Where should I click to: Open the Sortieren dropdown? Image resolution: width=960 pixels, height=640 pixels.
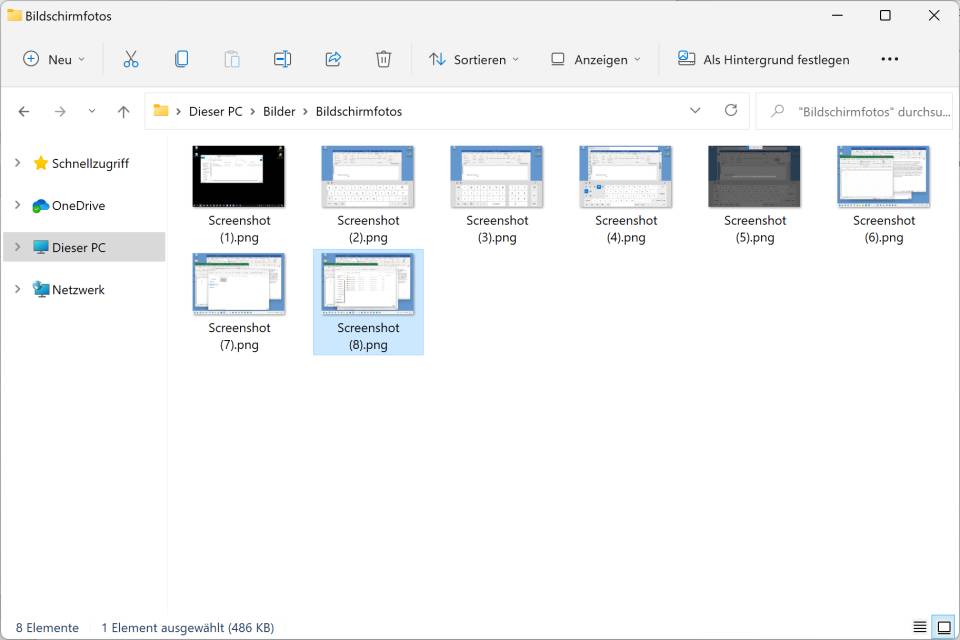[474, 59]
